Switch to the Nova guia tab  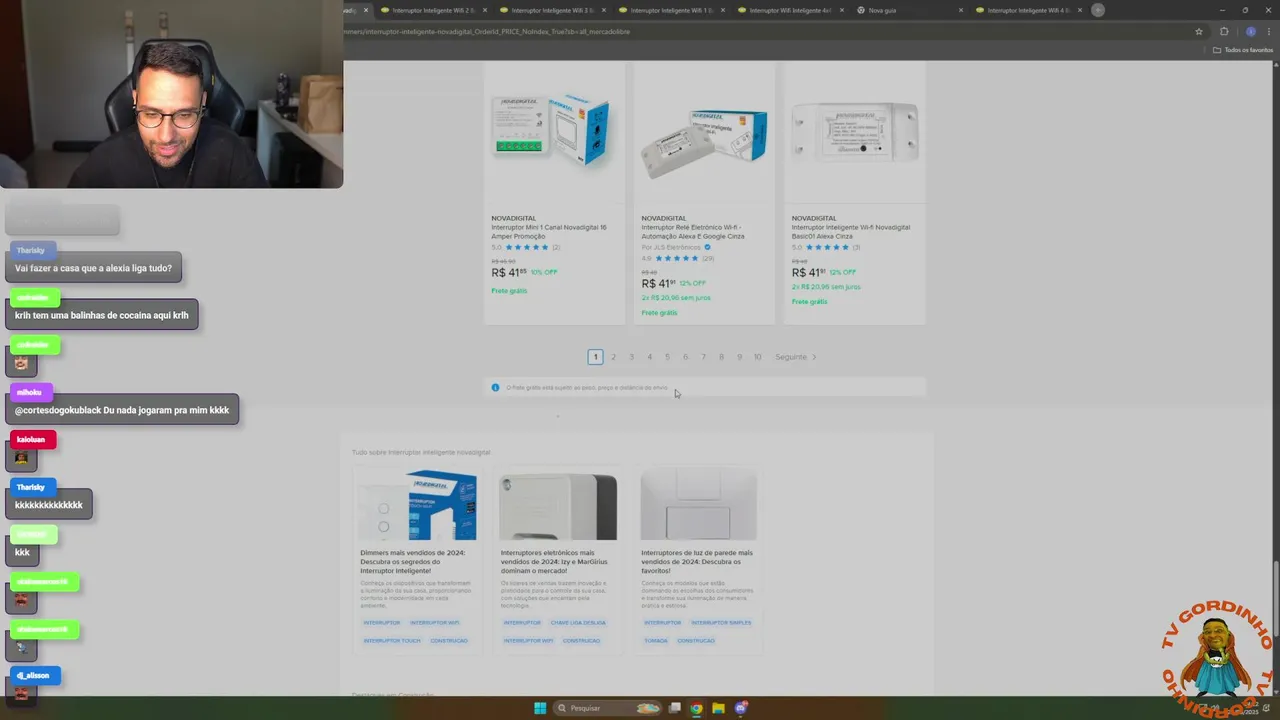pos(911,10)
